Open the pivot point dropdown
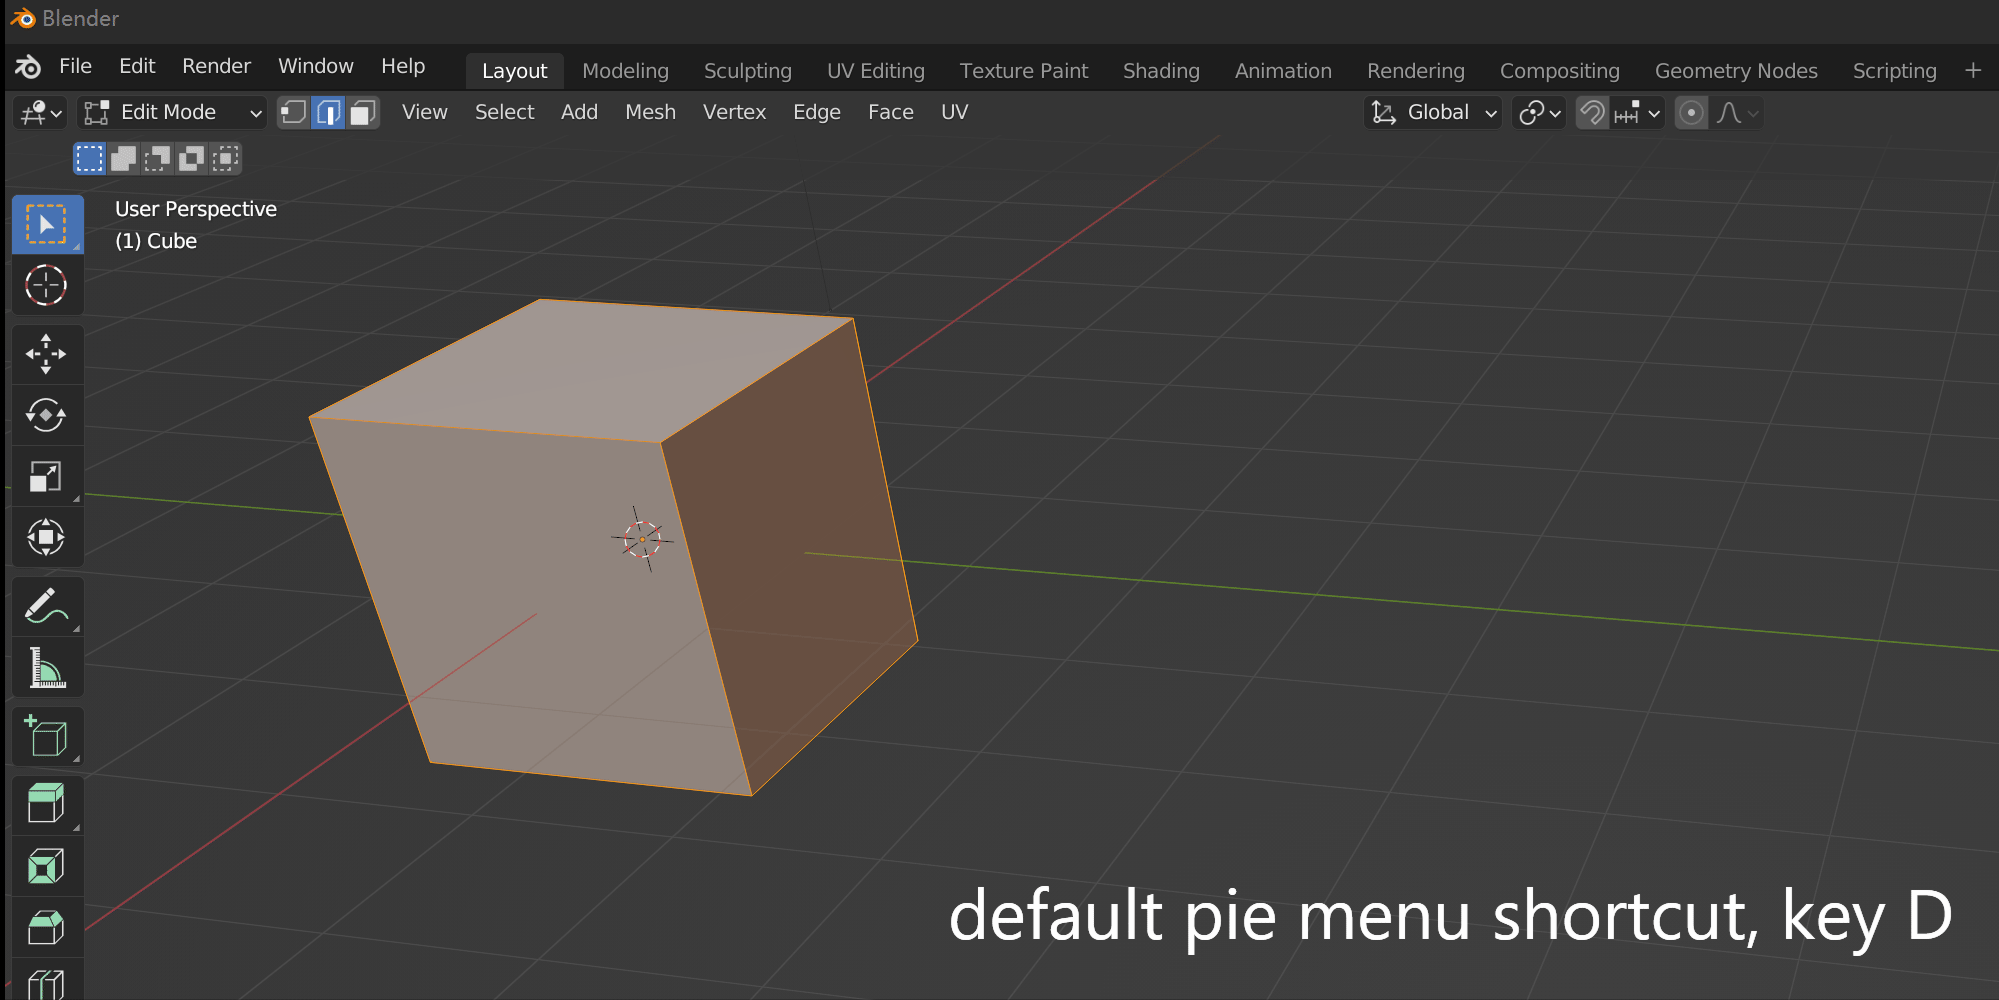This screenshot has width=1999, height=1000. click(1539, 112)
